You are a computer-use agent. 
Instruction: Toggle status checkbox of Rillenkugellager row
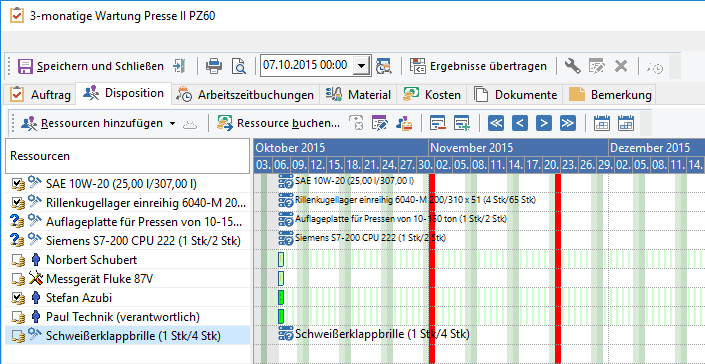tap(18, 203)
